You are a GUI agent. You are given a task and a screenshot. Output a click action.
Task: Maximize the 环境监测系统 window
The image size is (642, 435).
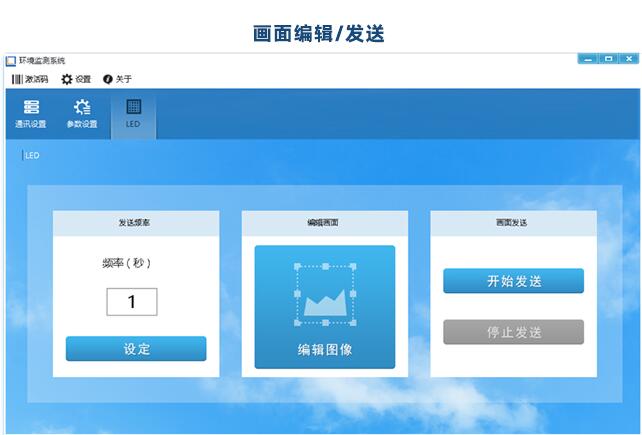point(608,59)
